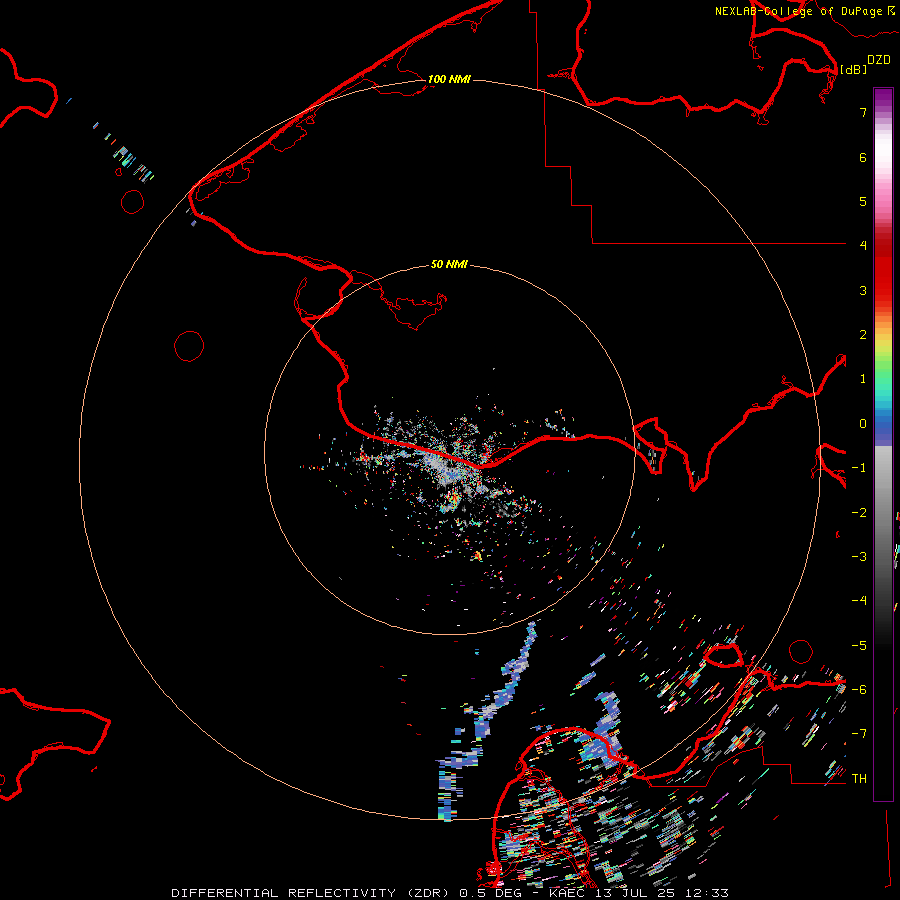
Task: Click the 7 value on color scale
Action: coord(863,112)
